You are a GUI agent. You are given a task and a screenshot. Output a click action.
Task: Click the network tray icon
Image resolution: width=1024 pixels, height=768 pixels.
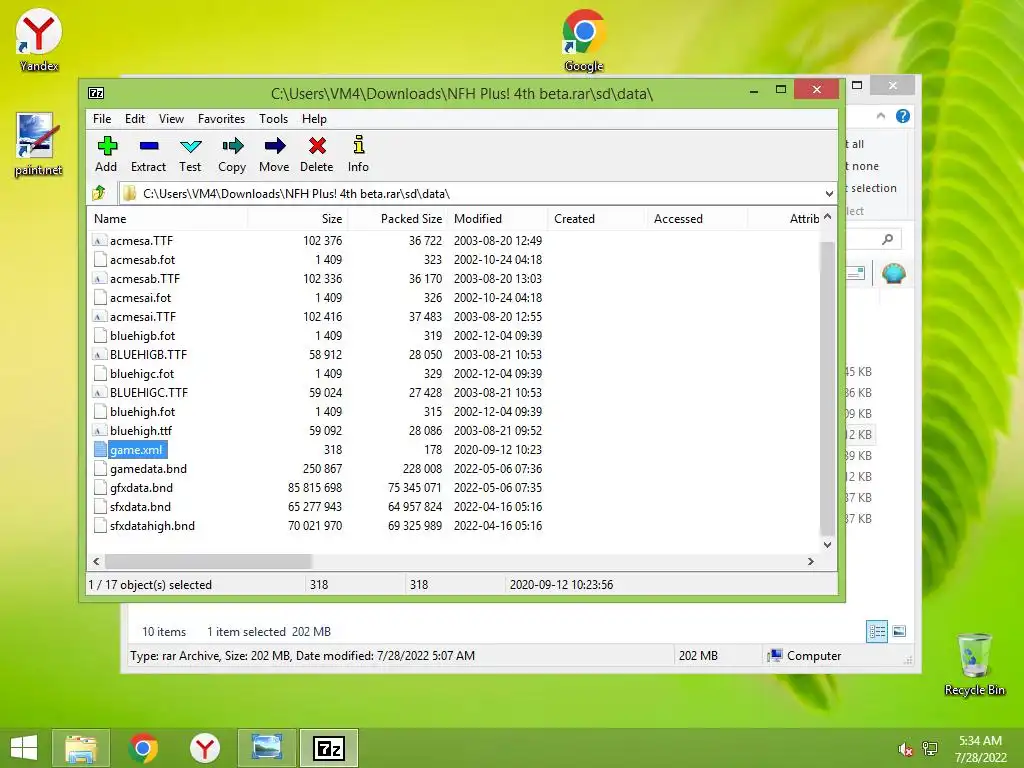[x=930, y=749]
